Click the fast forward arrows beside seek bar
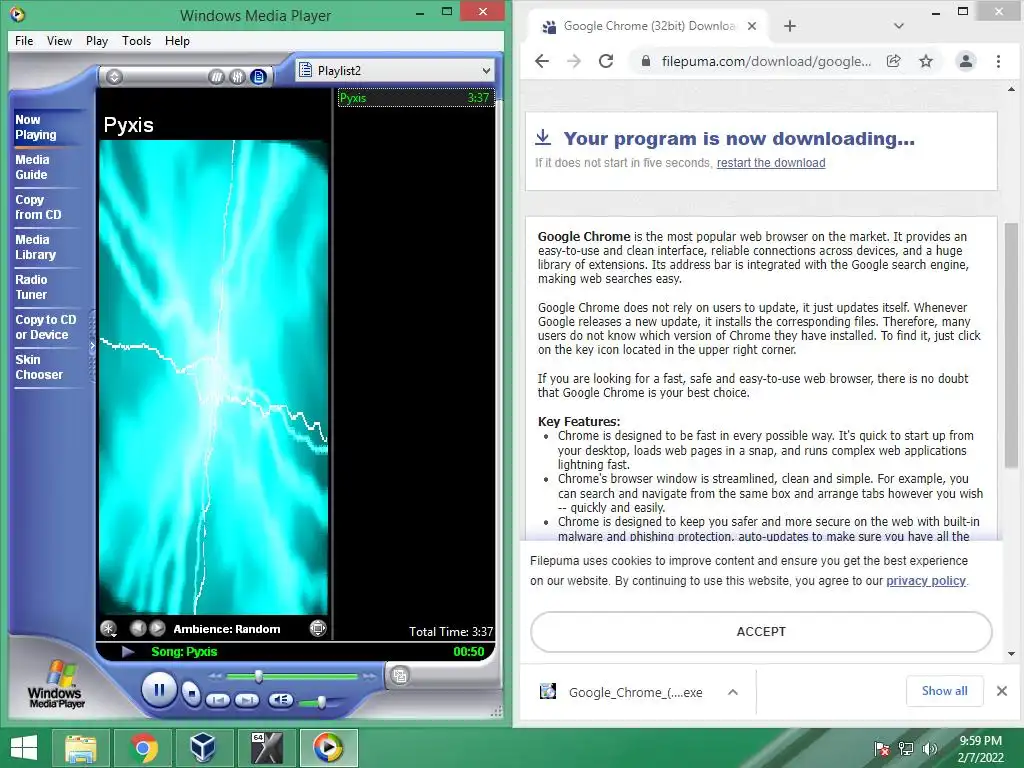The width and height of the screenshot is (1024, 768). tap(370, 677)
